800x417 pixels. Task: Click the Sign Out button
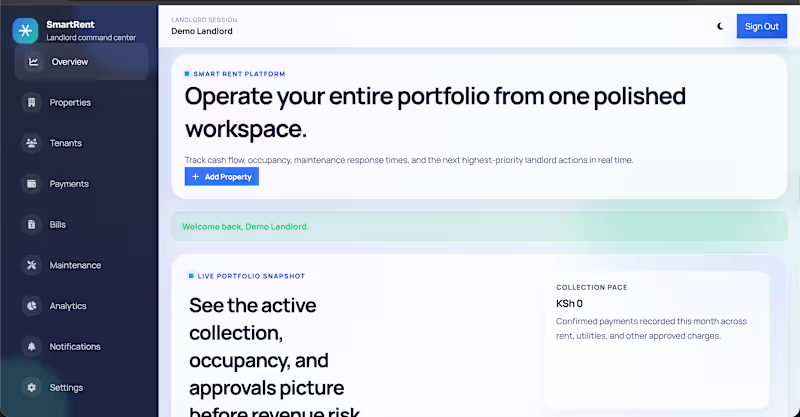[761, 26]
